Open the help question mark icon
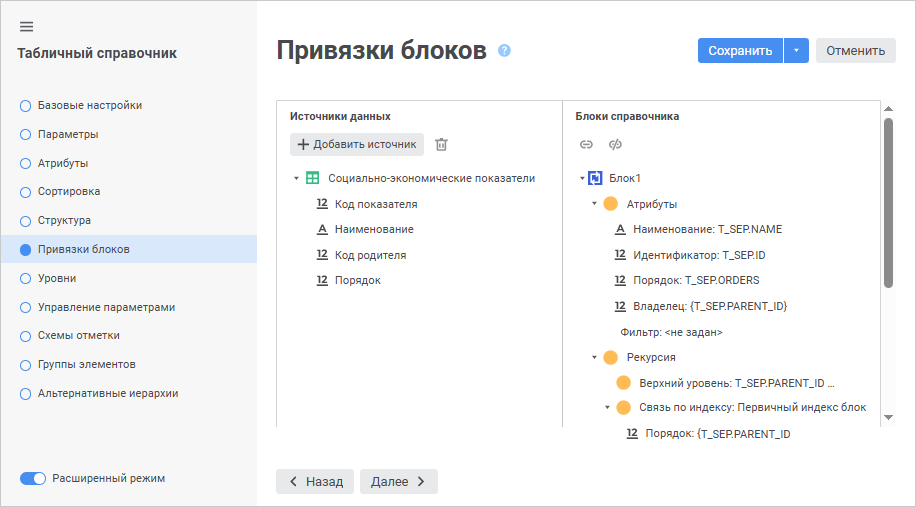The width and height of the screenshot is (916, 507). pos(504,50)
